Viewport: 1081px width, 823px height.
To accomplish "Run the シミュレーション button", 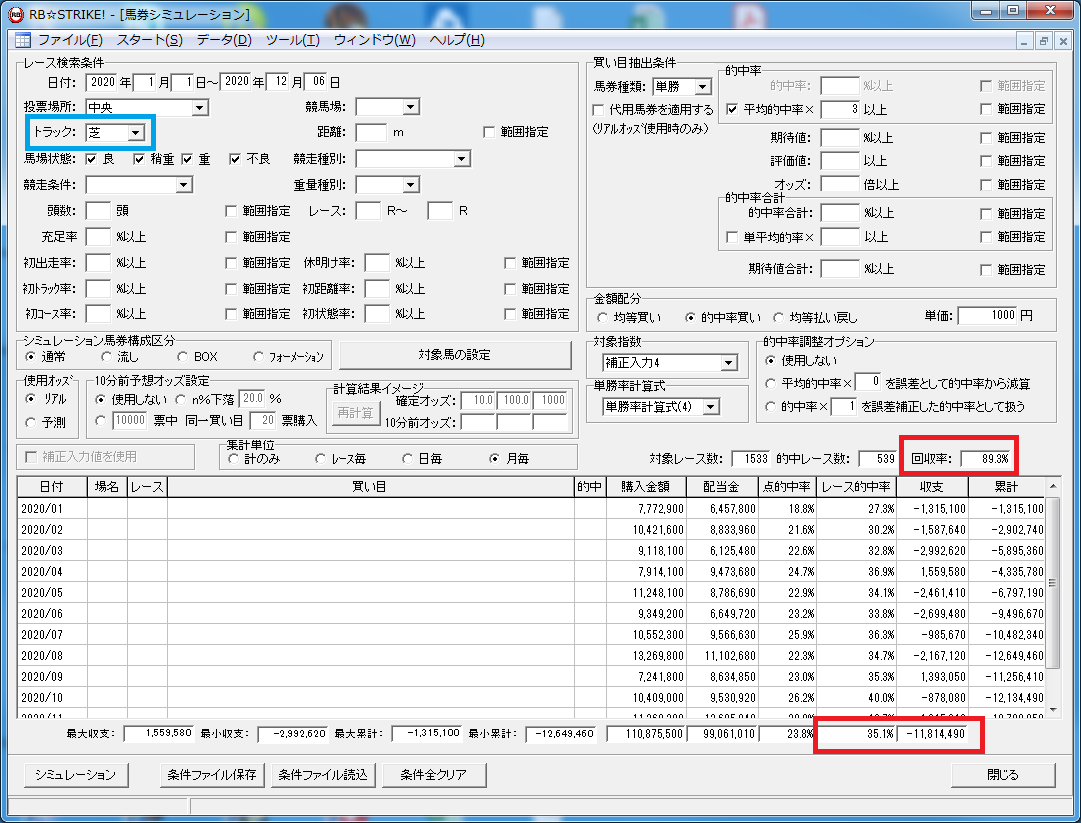I will (x=76, y=775).
